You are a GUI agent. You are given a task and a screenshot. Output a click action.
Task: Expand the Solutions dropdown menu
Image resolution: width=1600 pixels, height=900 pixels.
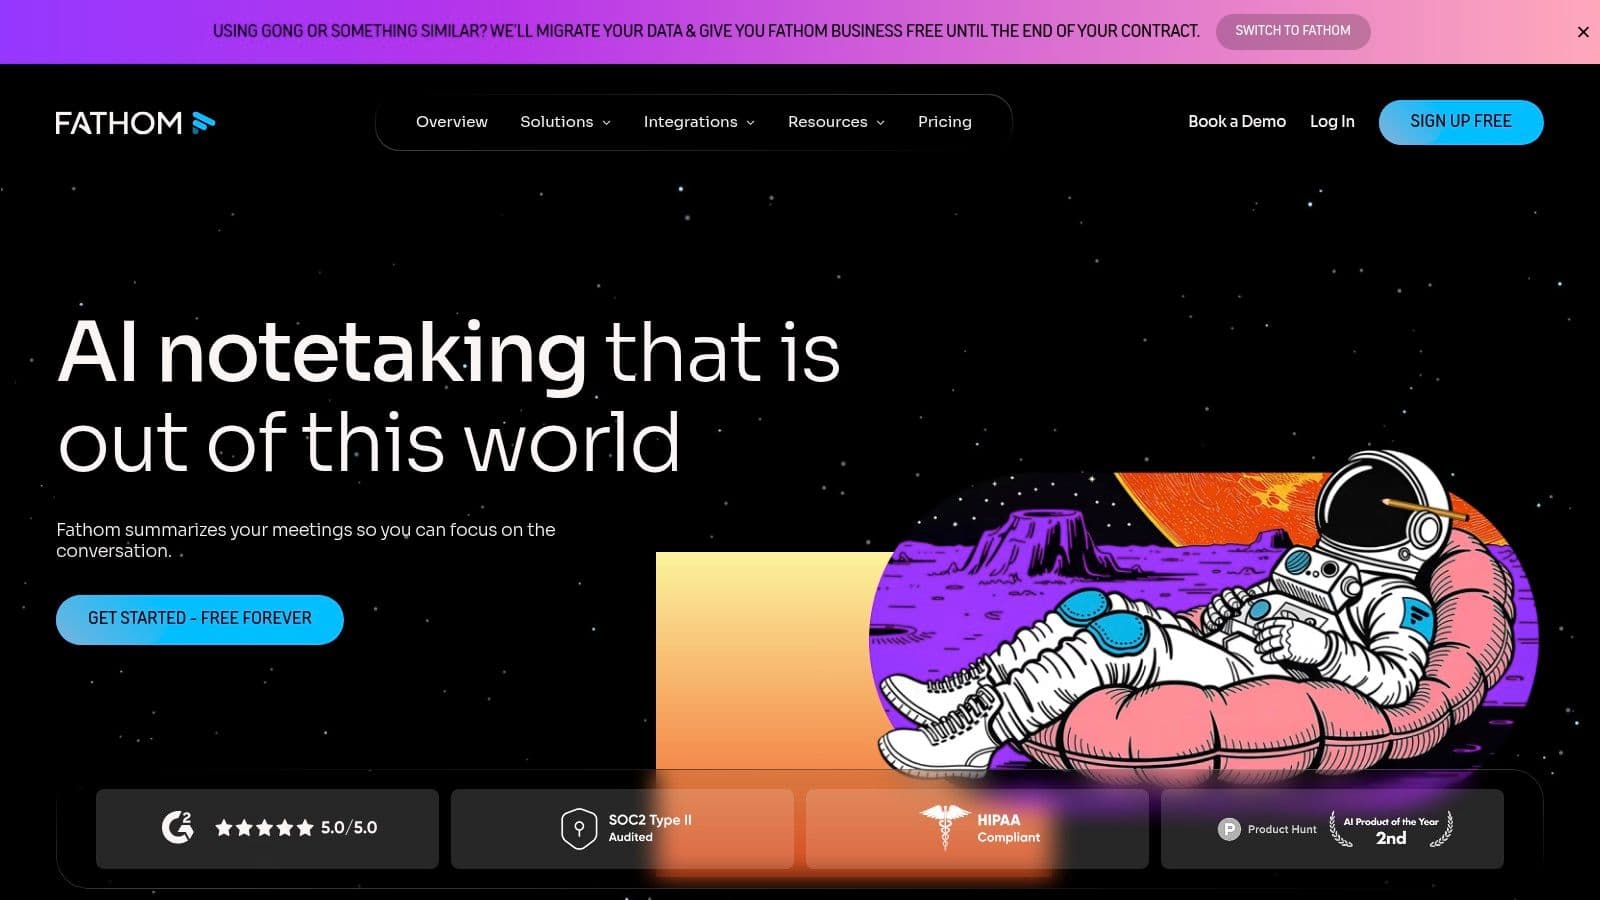point(565,122)
